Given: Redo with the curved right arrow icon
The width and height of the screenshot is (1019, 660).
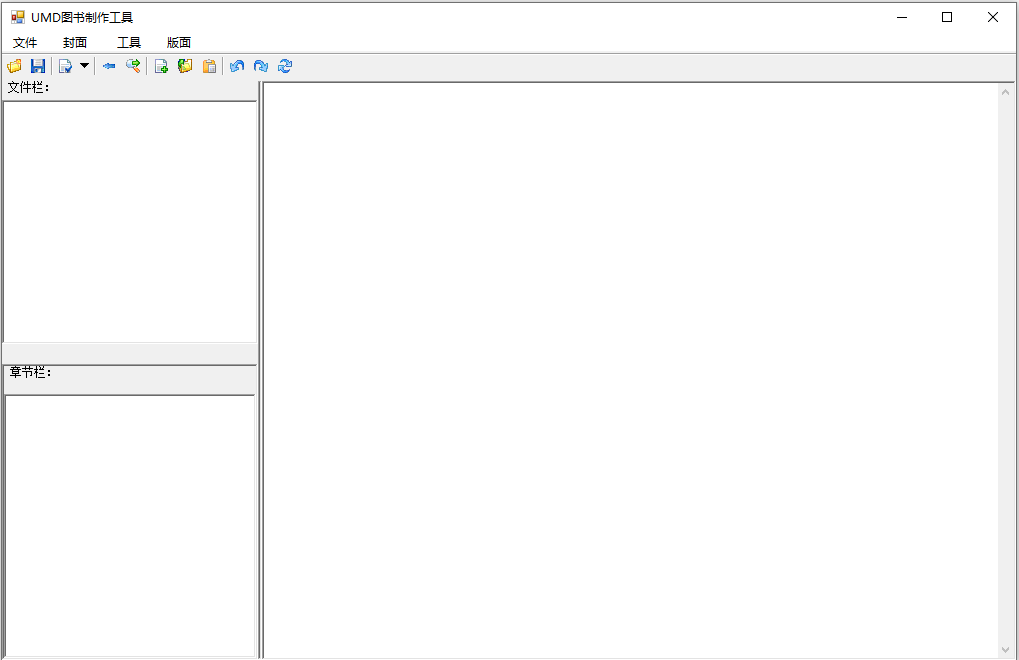Looking at the screenshot, I should 261,66.
